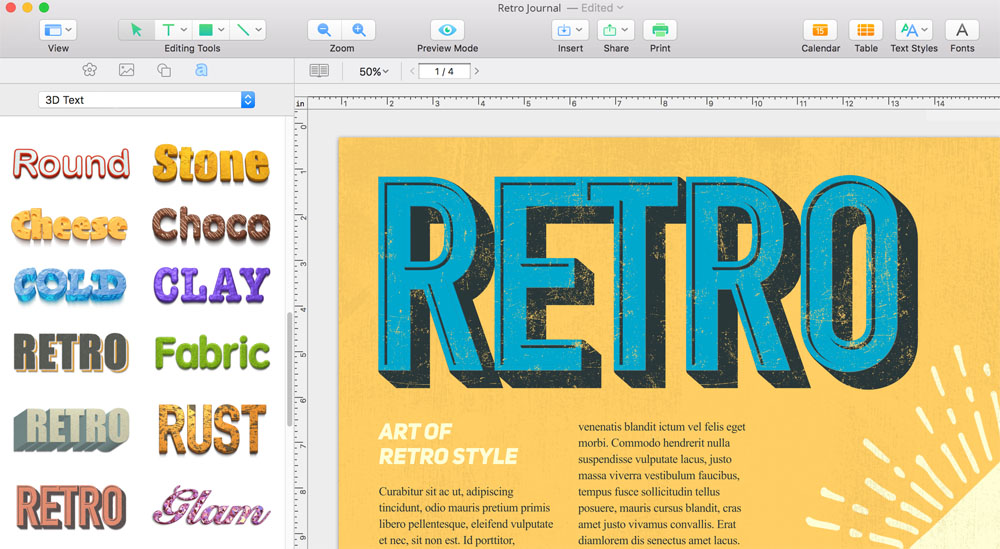Click the zoom in magnifier
The image size is (1000, 549).
[359, 30]
